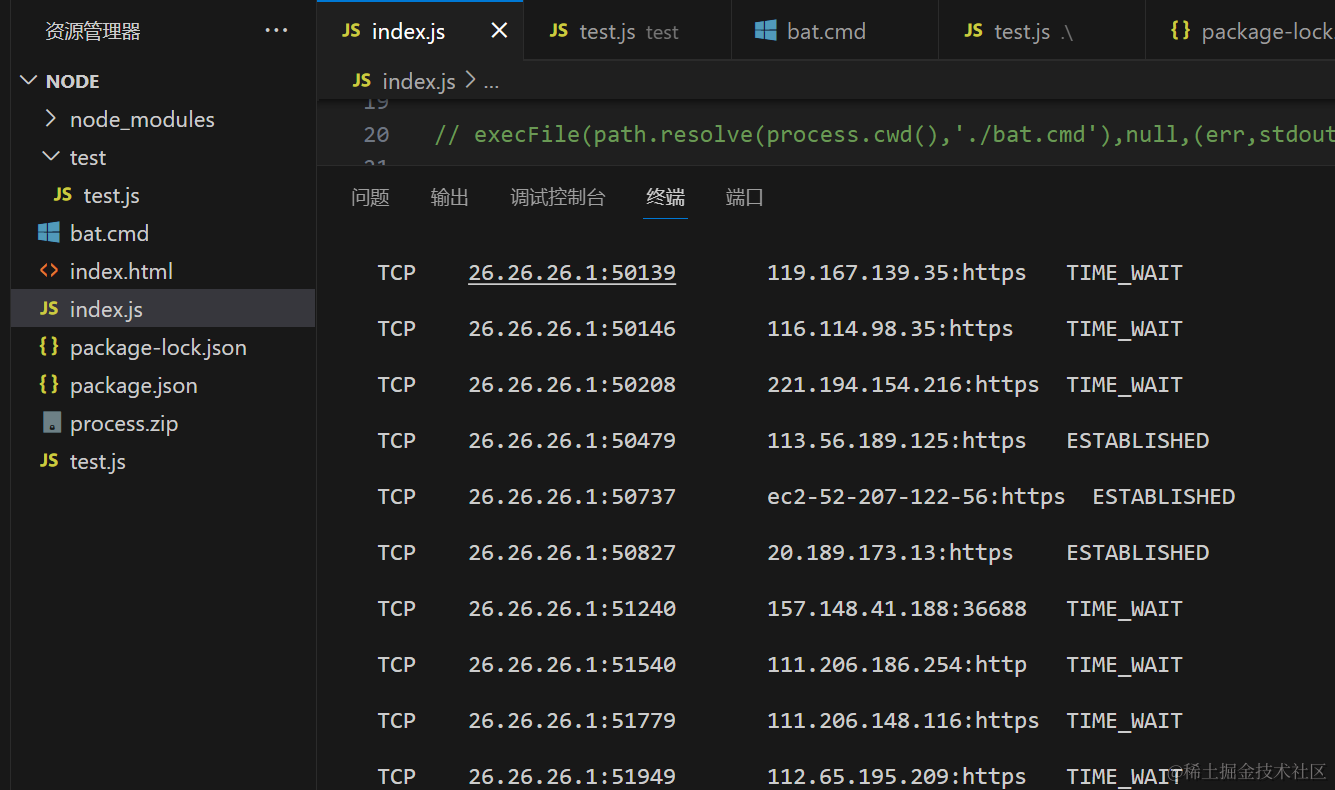The width and height of the screenshot is (1335, 790).
Task: Click 20.189.173.13:https in the terminal
Action: (x=890, y=553)
